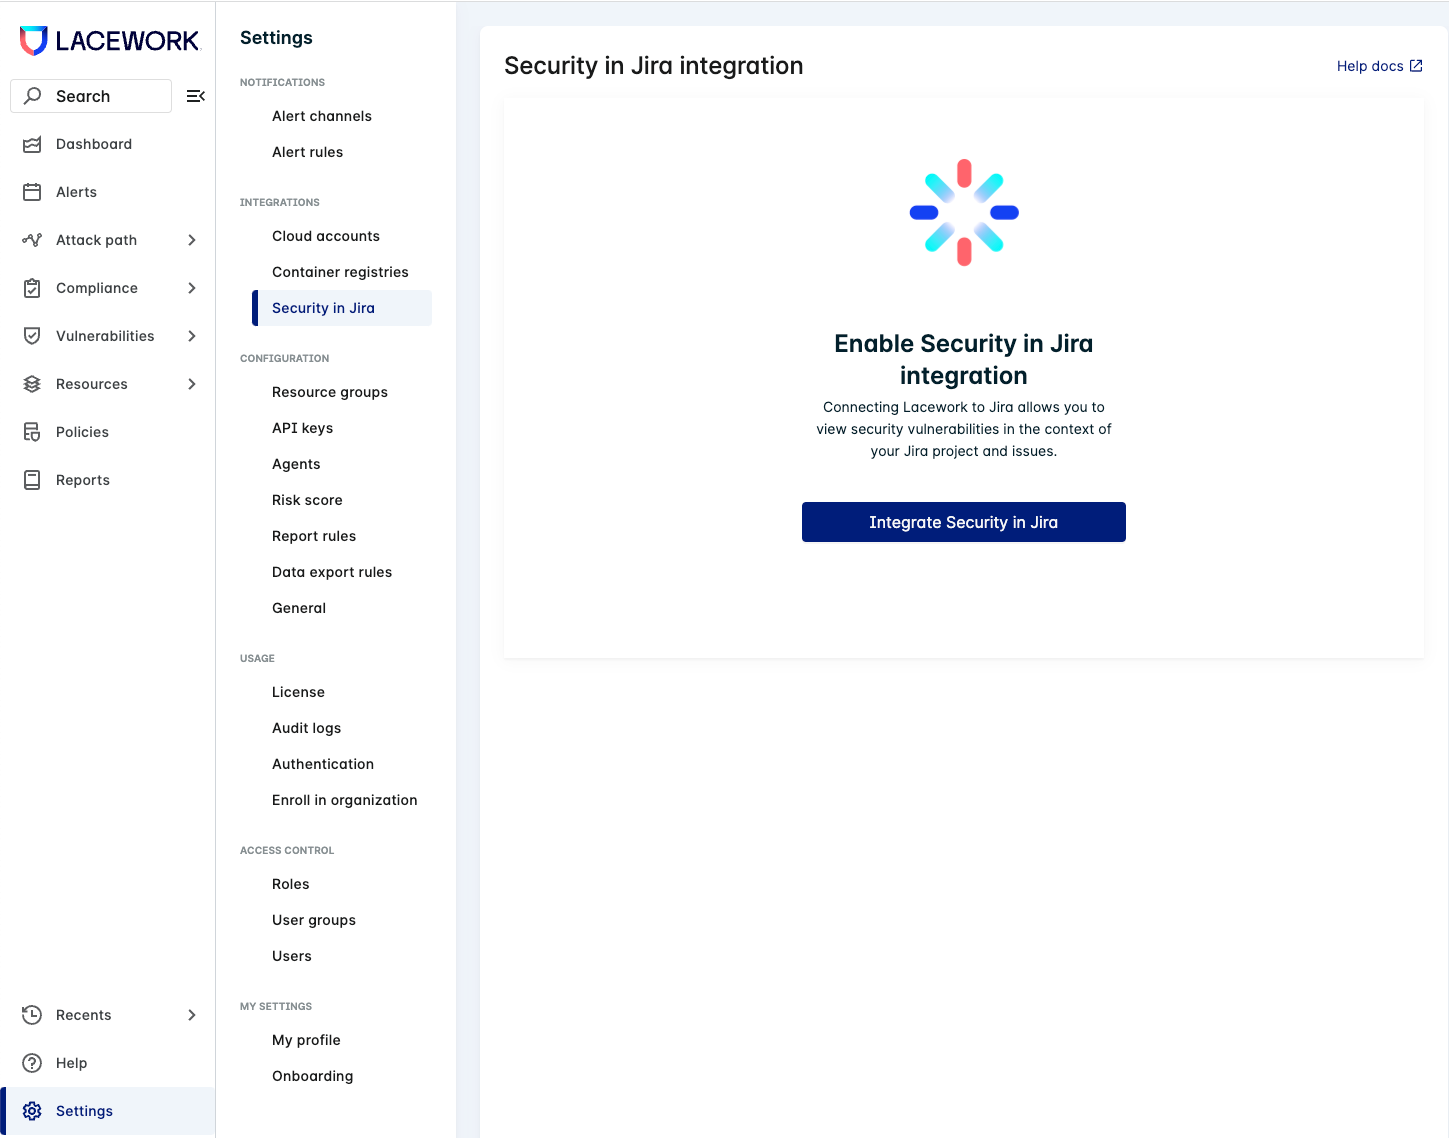The image size is (1449, 1138).
Task: Open API keys settings
Action: [302, 428]
